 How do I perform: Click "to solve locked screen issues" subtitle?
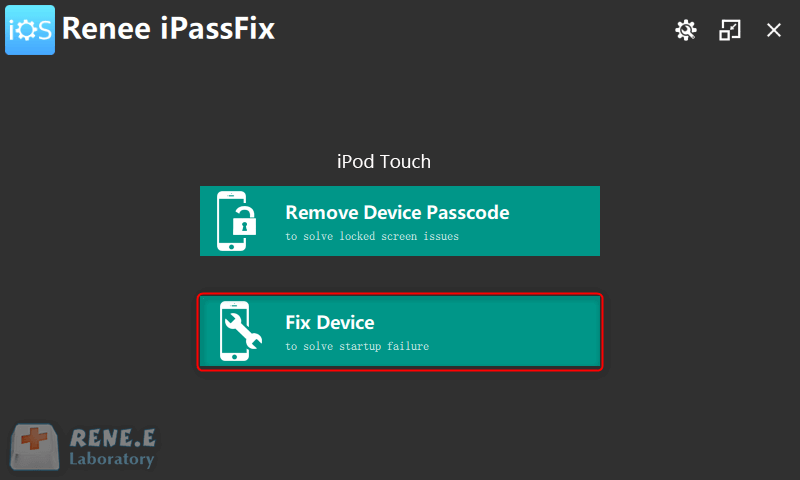372,237
